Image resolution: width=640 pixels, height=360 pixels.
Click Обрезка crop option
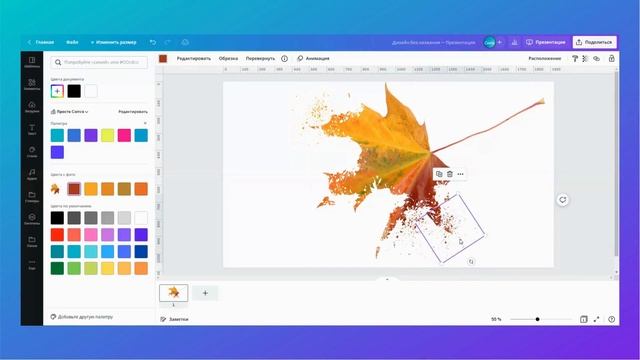(x=228, y=59)
